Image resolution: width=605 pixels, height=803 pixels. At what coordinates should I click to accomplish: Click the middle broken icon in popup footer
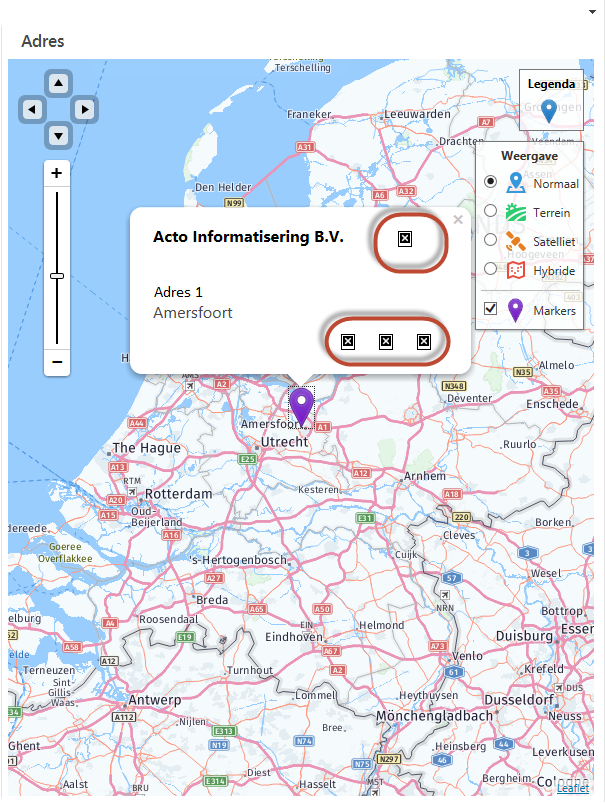click(x=386, y=342)
